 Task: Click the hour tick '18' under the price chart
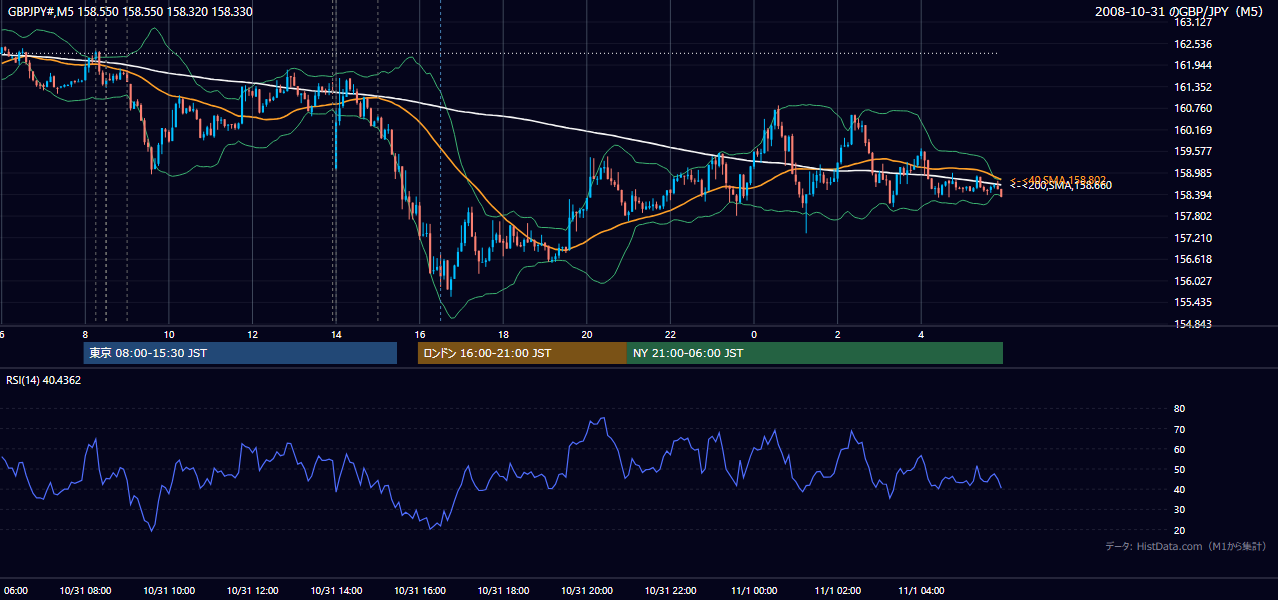point(503,335)
